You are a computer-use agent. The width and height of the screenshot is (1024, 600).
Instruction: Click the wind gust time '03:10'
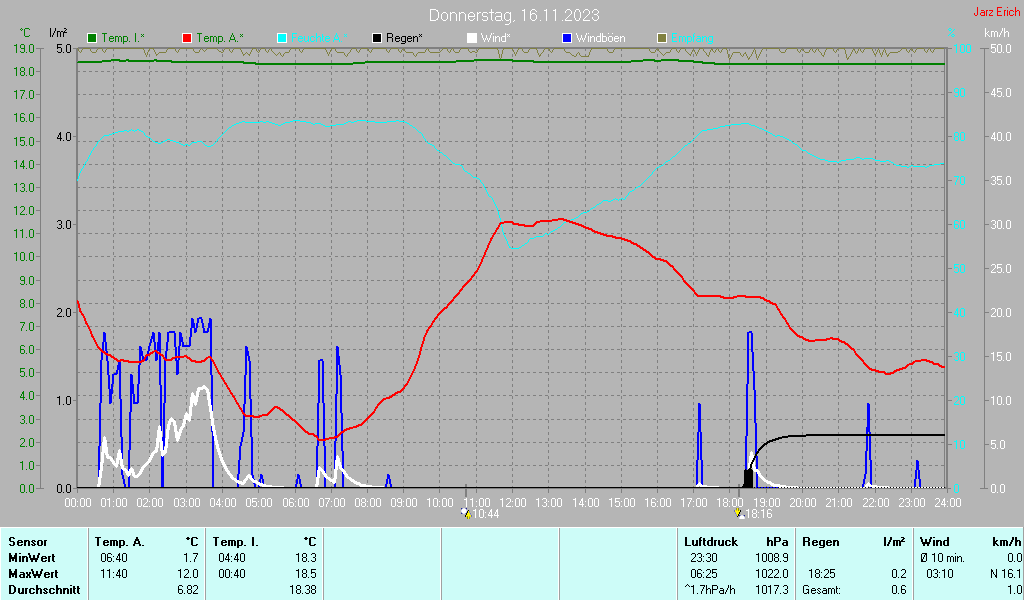pos(940,574)
